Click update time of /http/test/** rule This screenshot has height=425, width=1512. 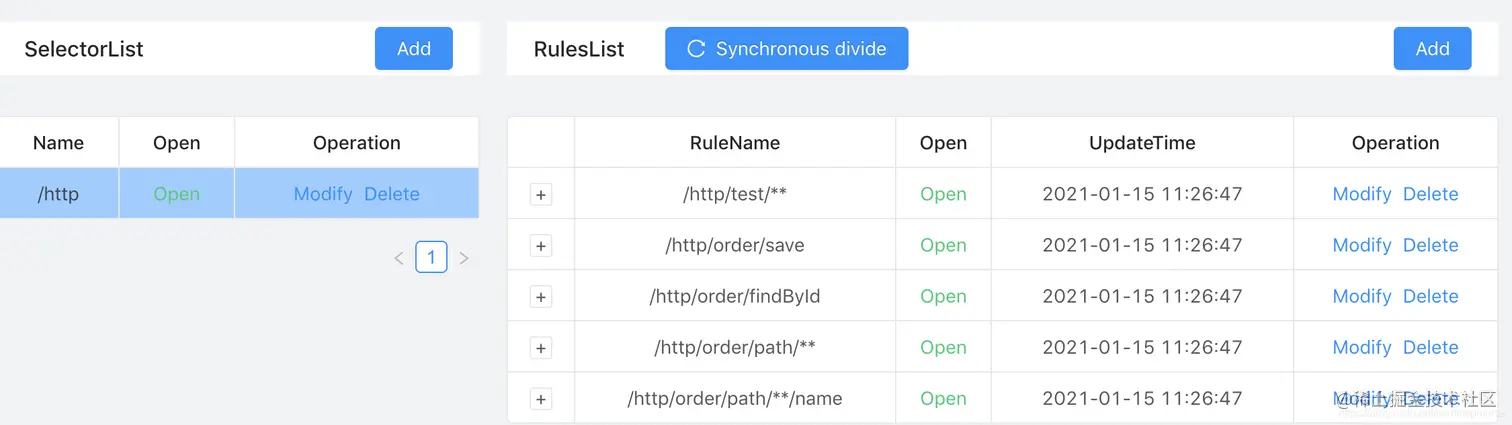(x=1142, y=194)
